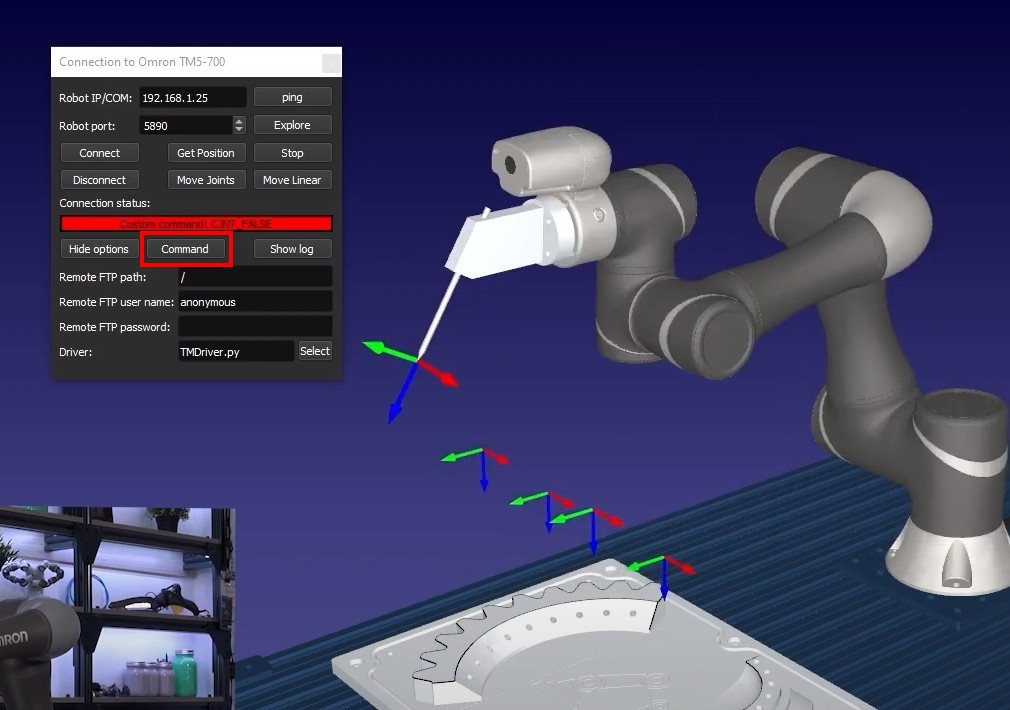Image resolution: width=1010 pixels, height=710 pixels.
Task: Click the highlighted Command button
Action: click(x=185, y=249)
